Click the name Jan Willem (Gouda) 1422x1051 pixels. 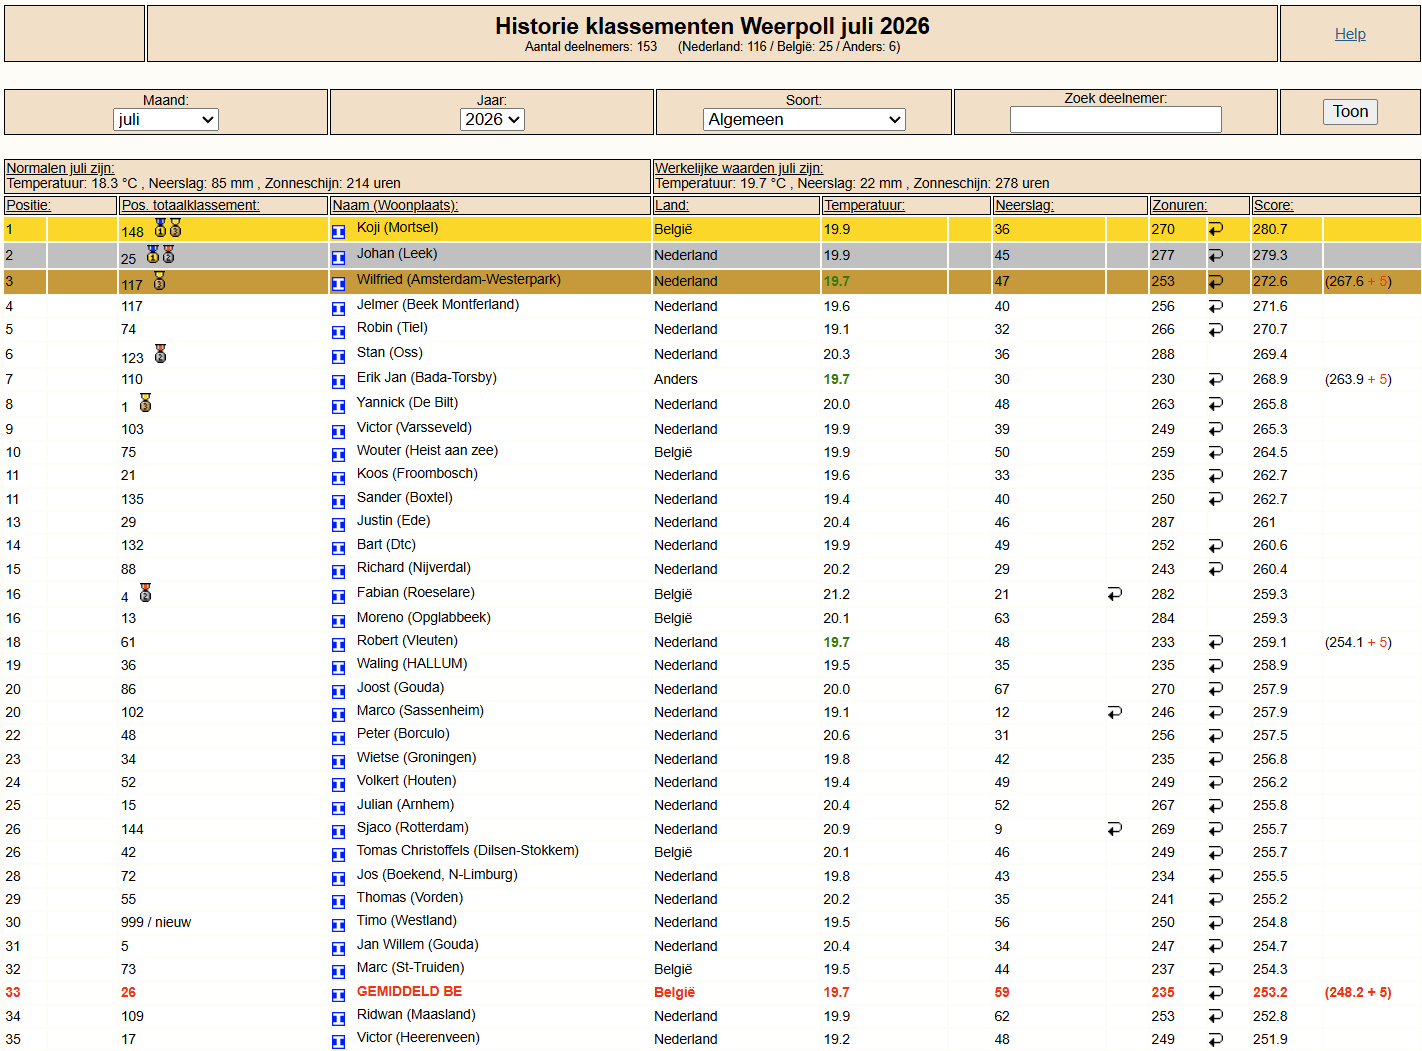pyautogui.click(x=418, y=944)
